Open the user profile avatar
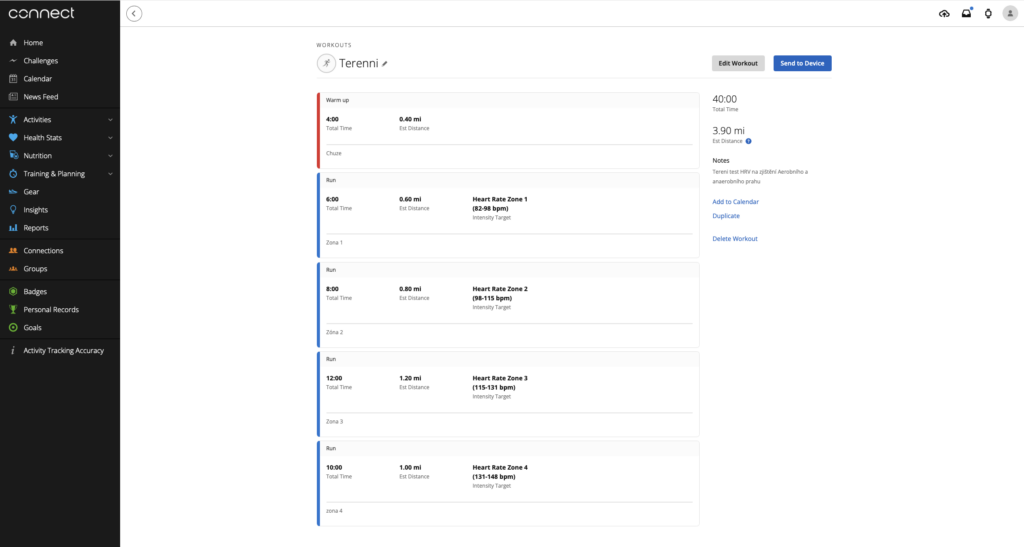Screen dimensions: 1024x547 pos(1009,13)
